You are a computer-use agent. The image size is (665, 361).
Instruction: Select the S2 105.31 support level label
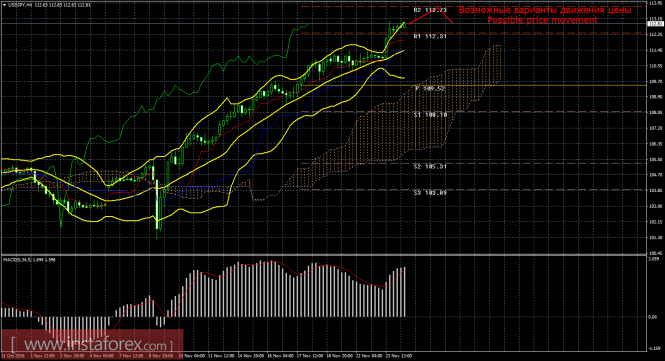pos(430,166)
